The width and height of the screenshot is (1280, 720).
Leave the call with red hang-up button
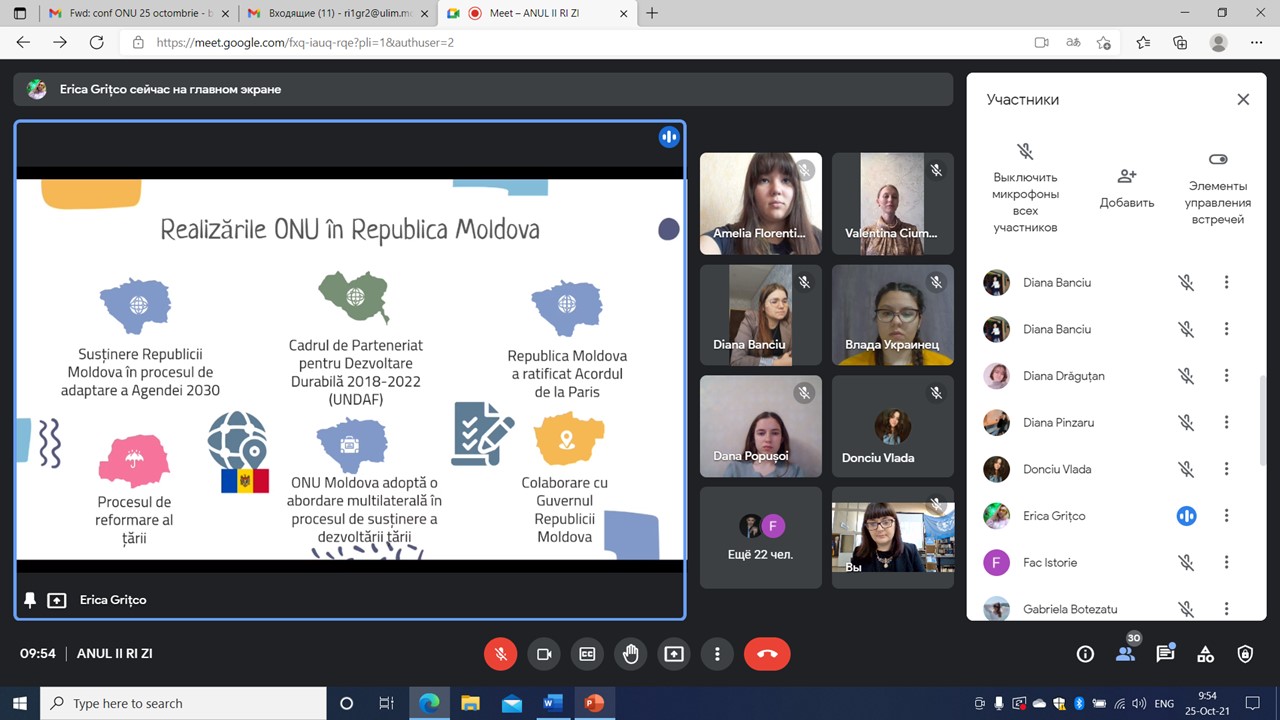767,654
